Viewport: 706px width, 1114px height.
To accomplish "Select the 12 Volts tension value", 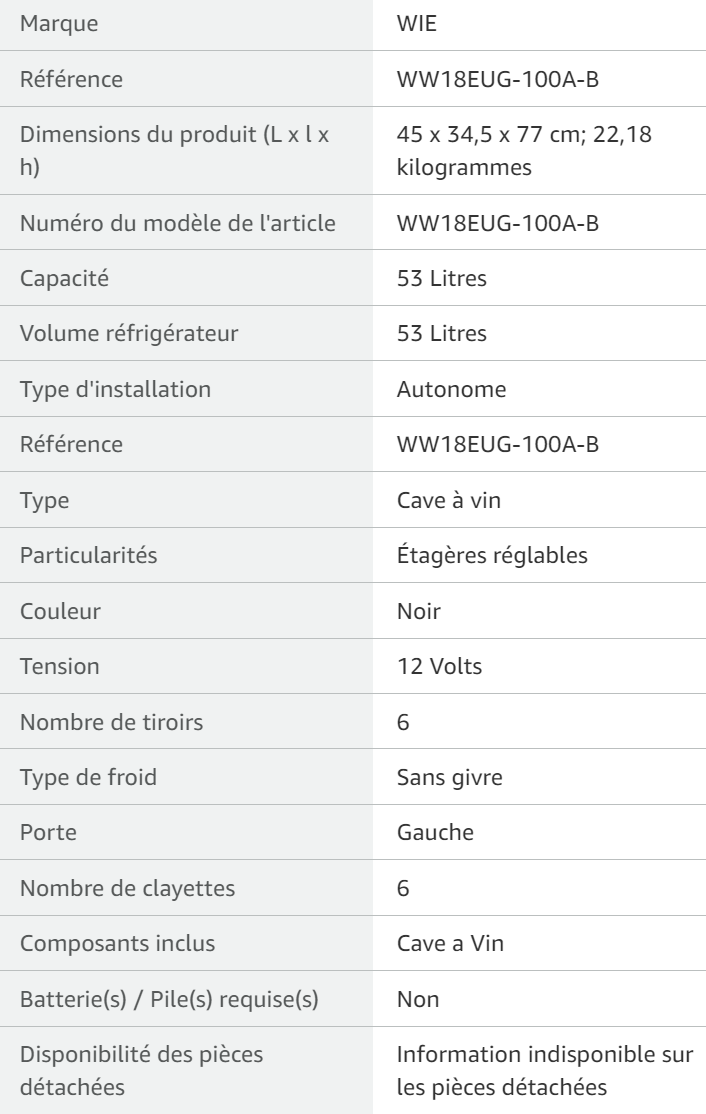I will pos(440,666).
